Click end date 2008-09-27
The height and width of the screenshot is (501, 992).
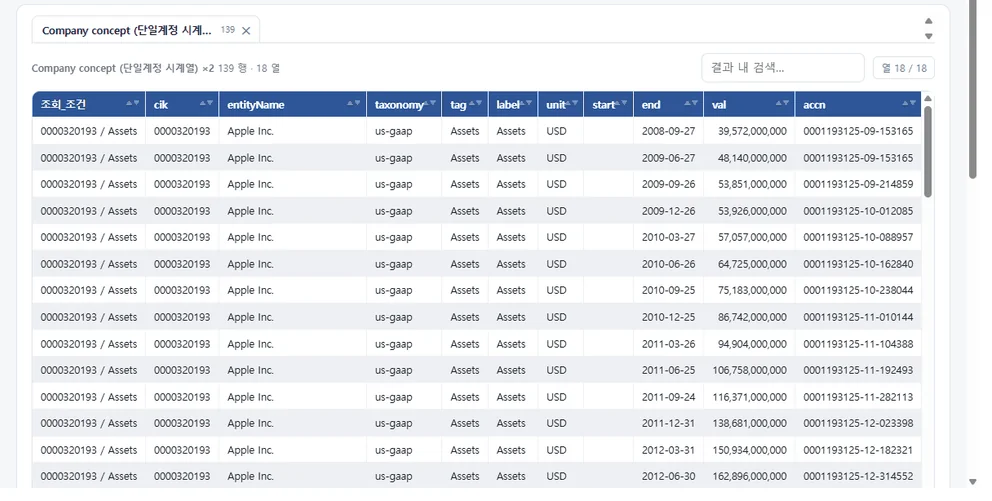point(668,131)
